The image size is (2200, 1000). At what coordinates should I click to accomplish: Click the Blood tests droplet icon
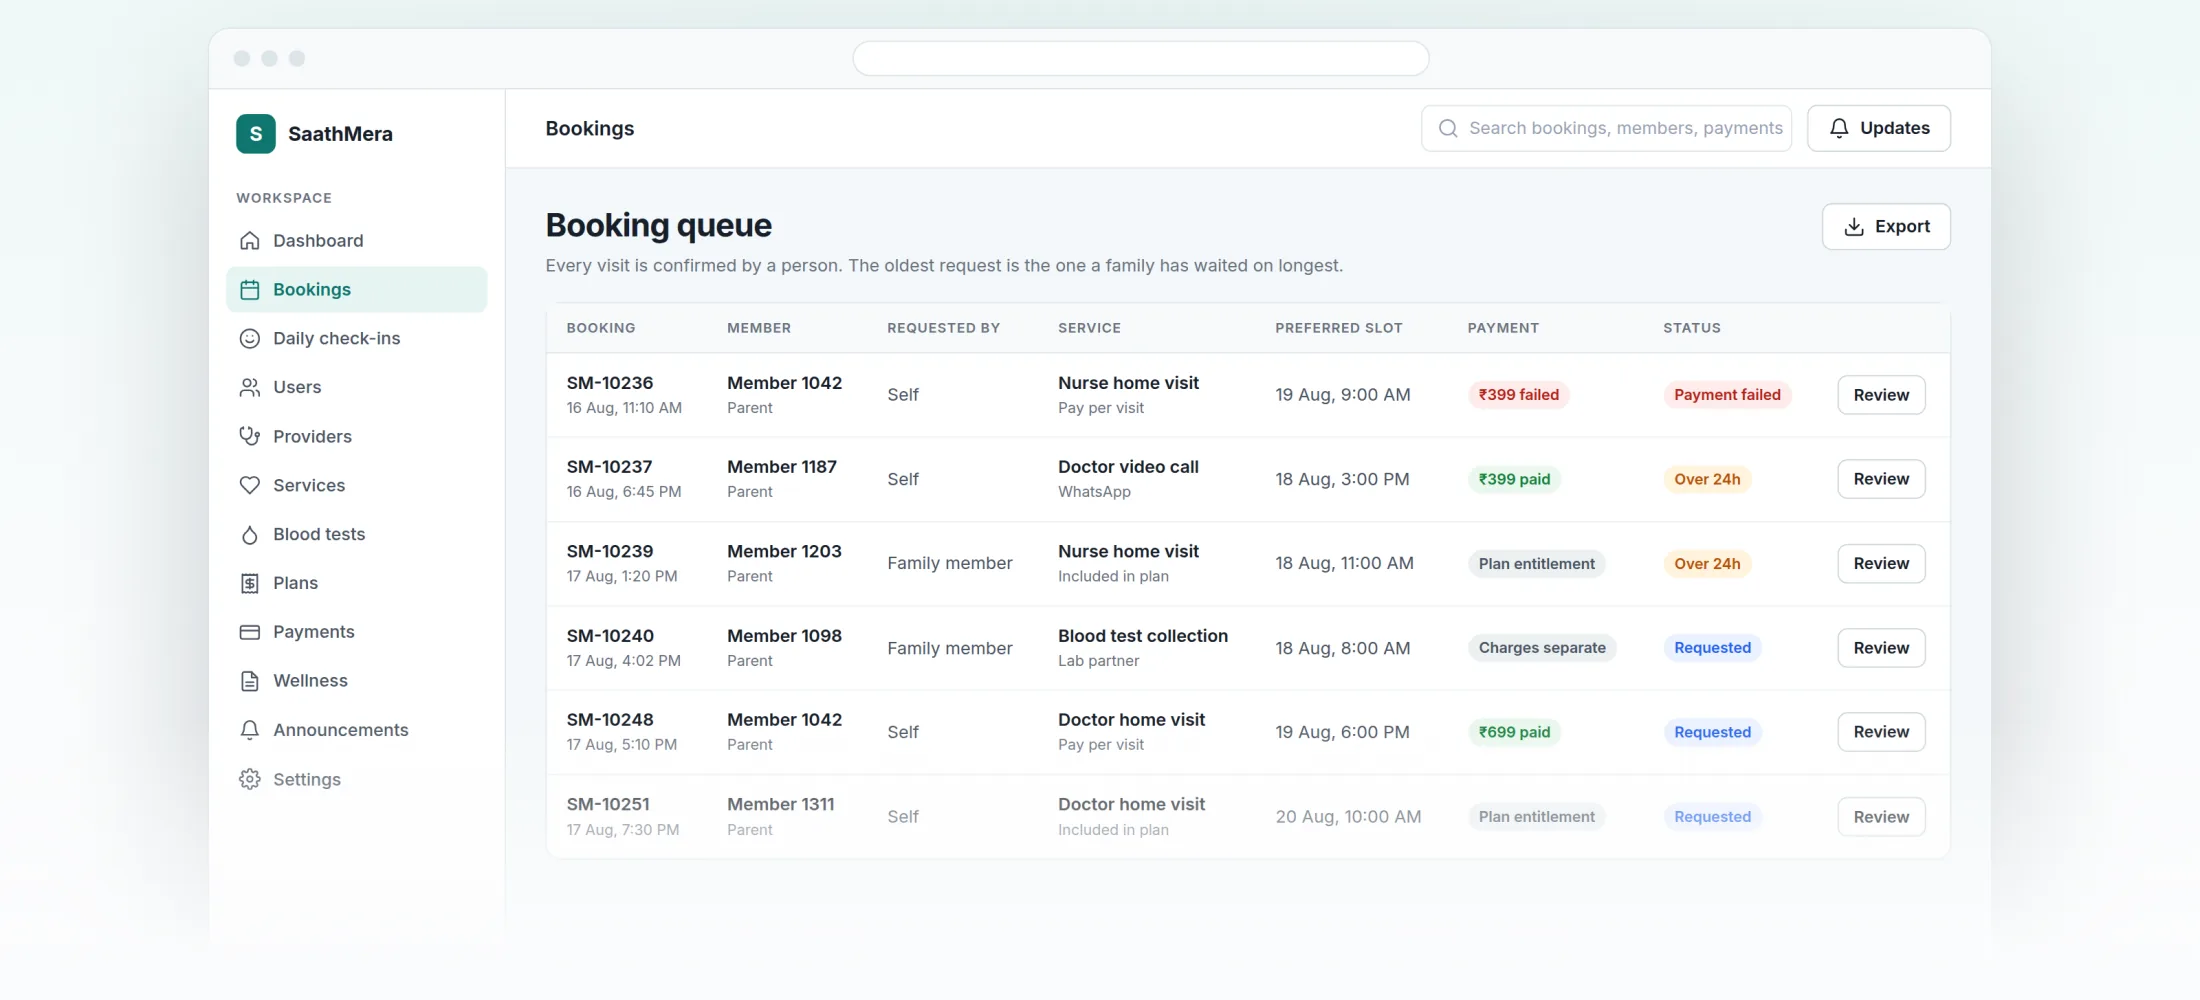coord(250,535)
